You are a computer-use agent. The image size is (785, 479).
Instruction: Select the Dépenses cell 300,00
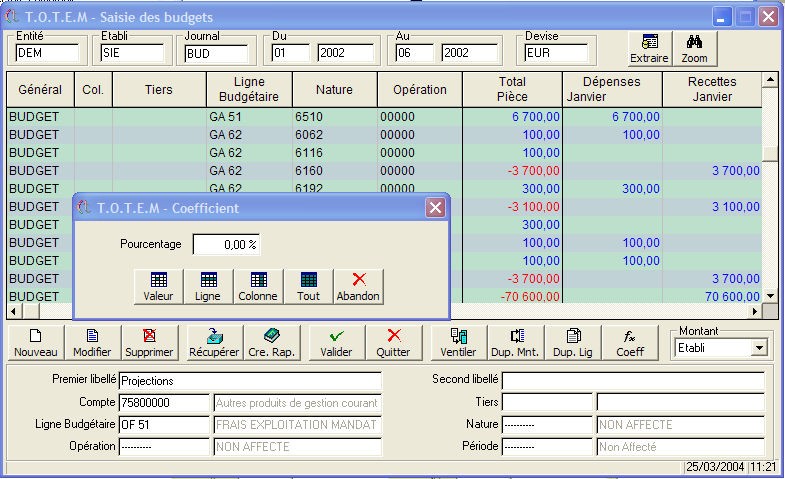click(x=612, y=189)
